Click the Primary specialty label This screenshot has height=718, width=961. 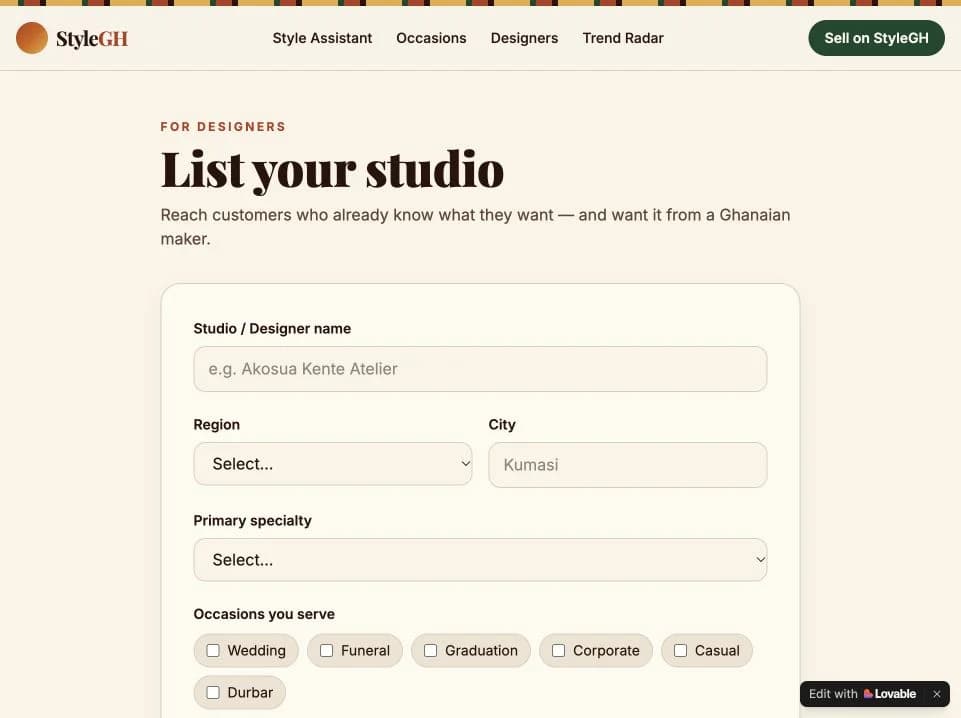click(253, 520)
